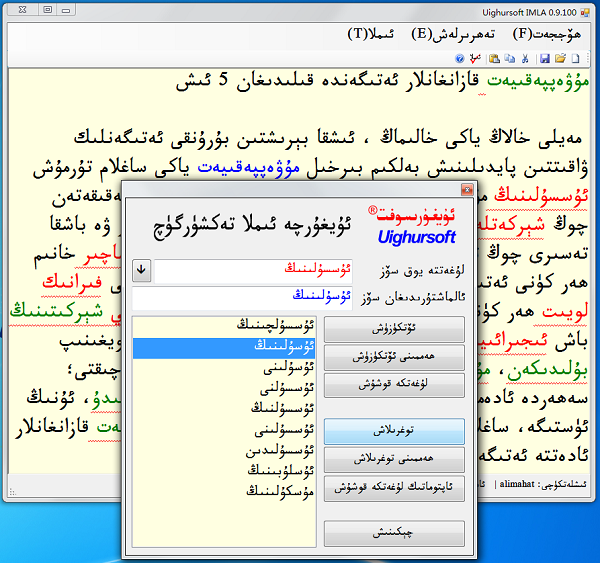This screenshot has width=600, height=563.
Task: Click the green word موۋەپپەقىيەت in the document title
Action: click(x=538, y=82)
